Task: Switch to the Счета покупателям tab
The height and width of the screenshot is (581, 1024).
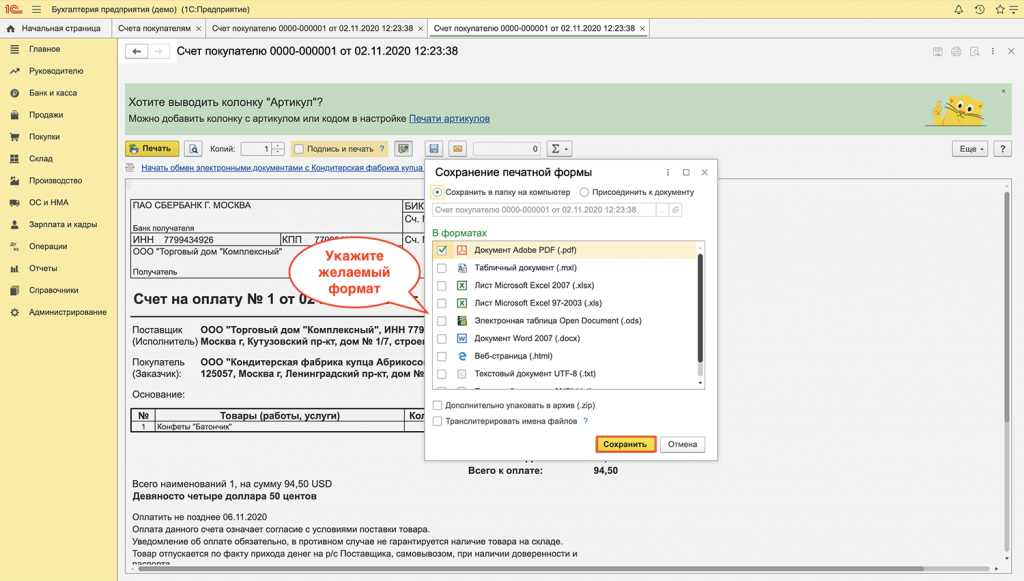Action: (154, 28)
